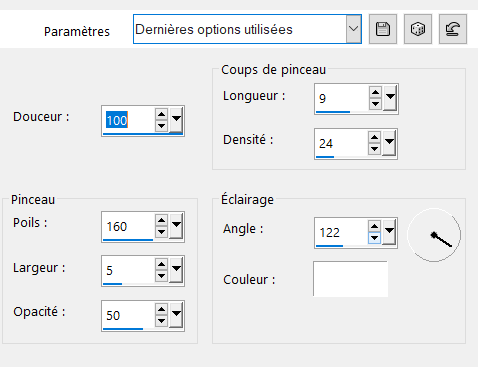Decrease Longueur value with down arrow
The image size is (478, 367).
coord(375,104)
